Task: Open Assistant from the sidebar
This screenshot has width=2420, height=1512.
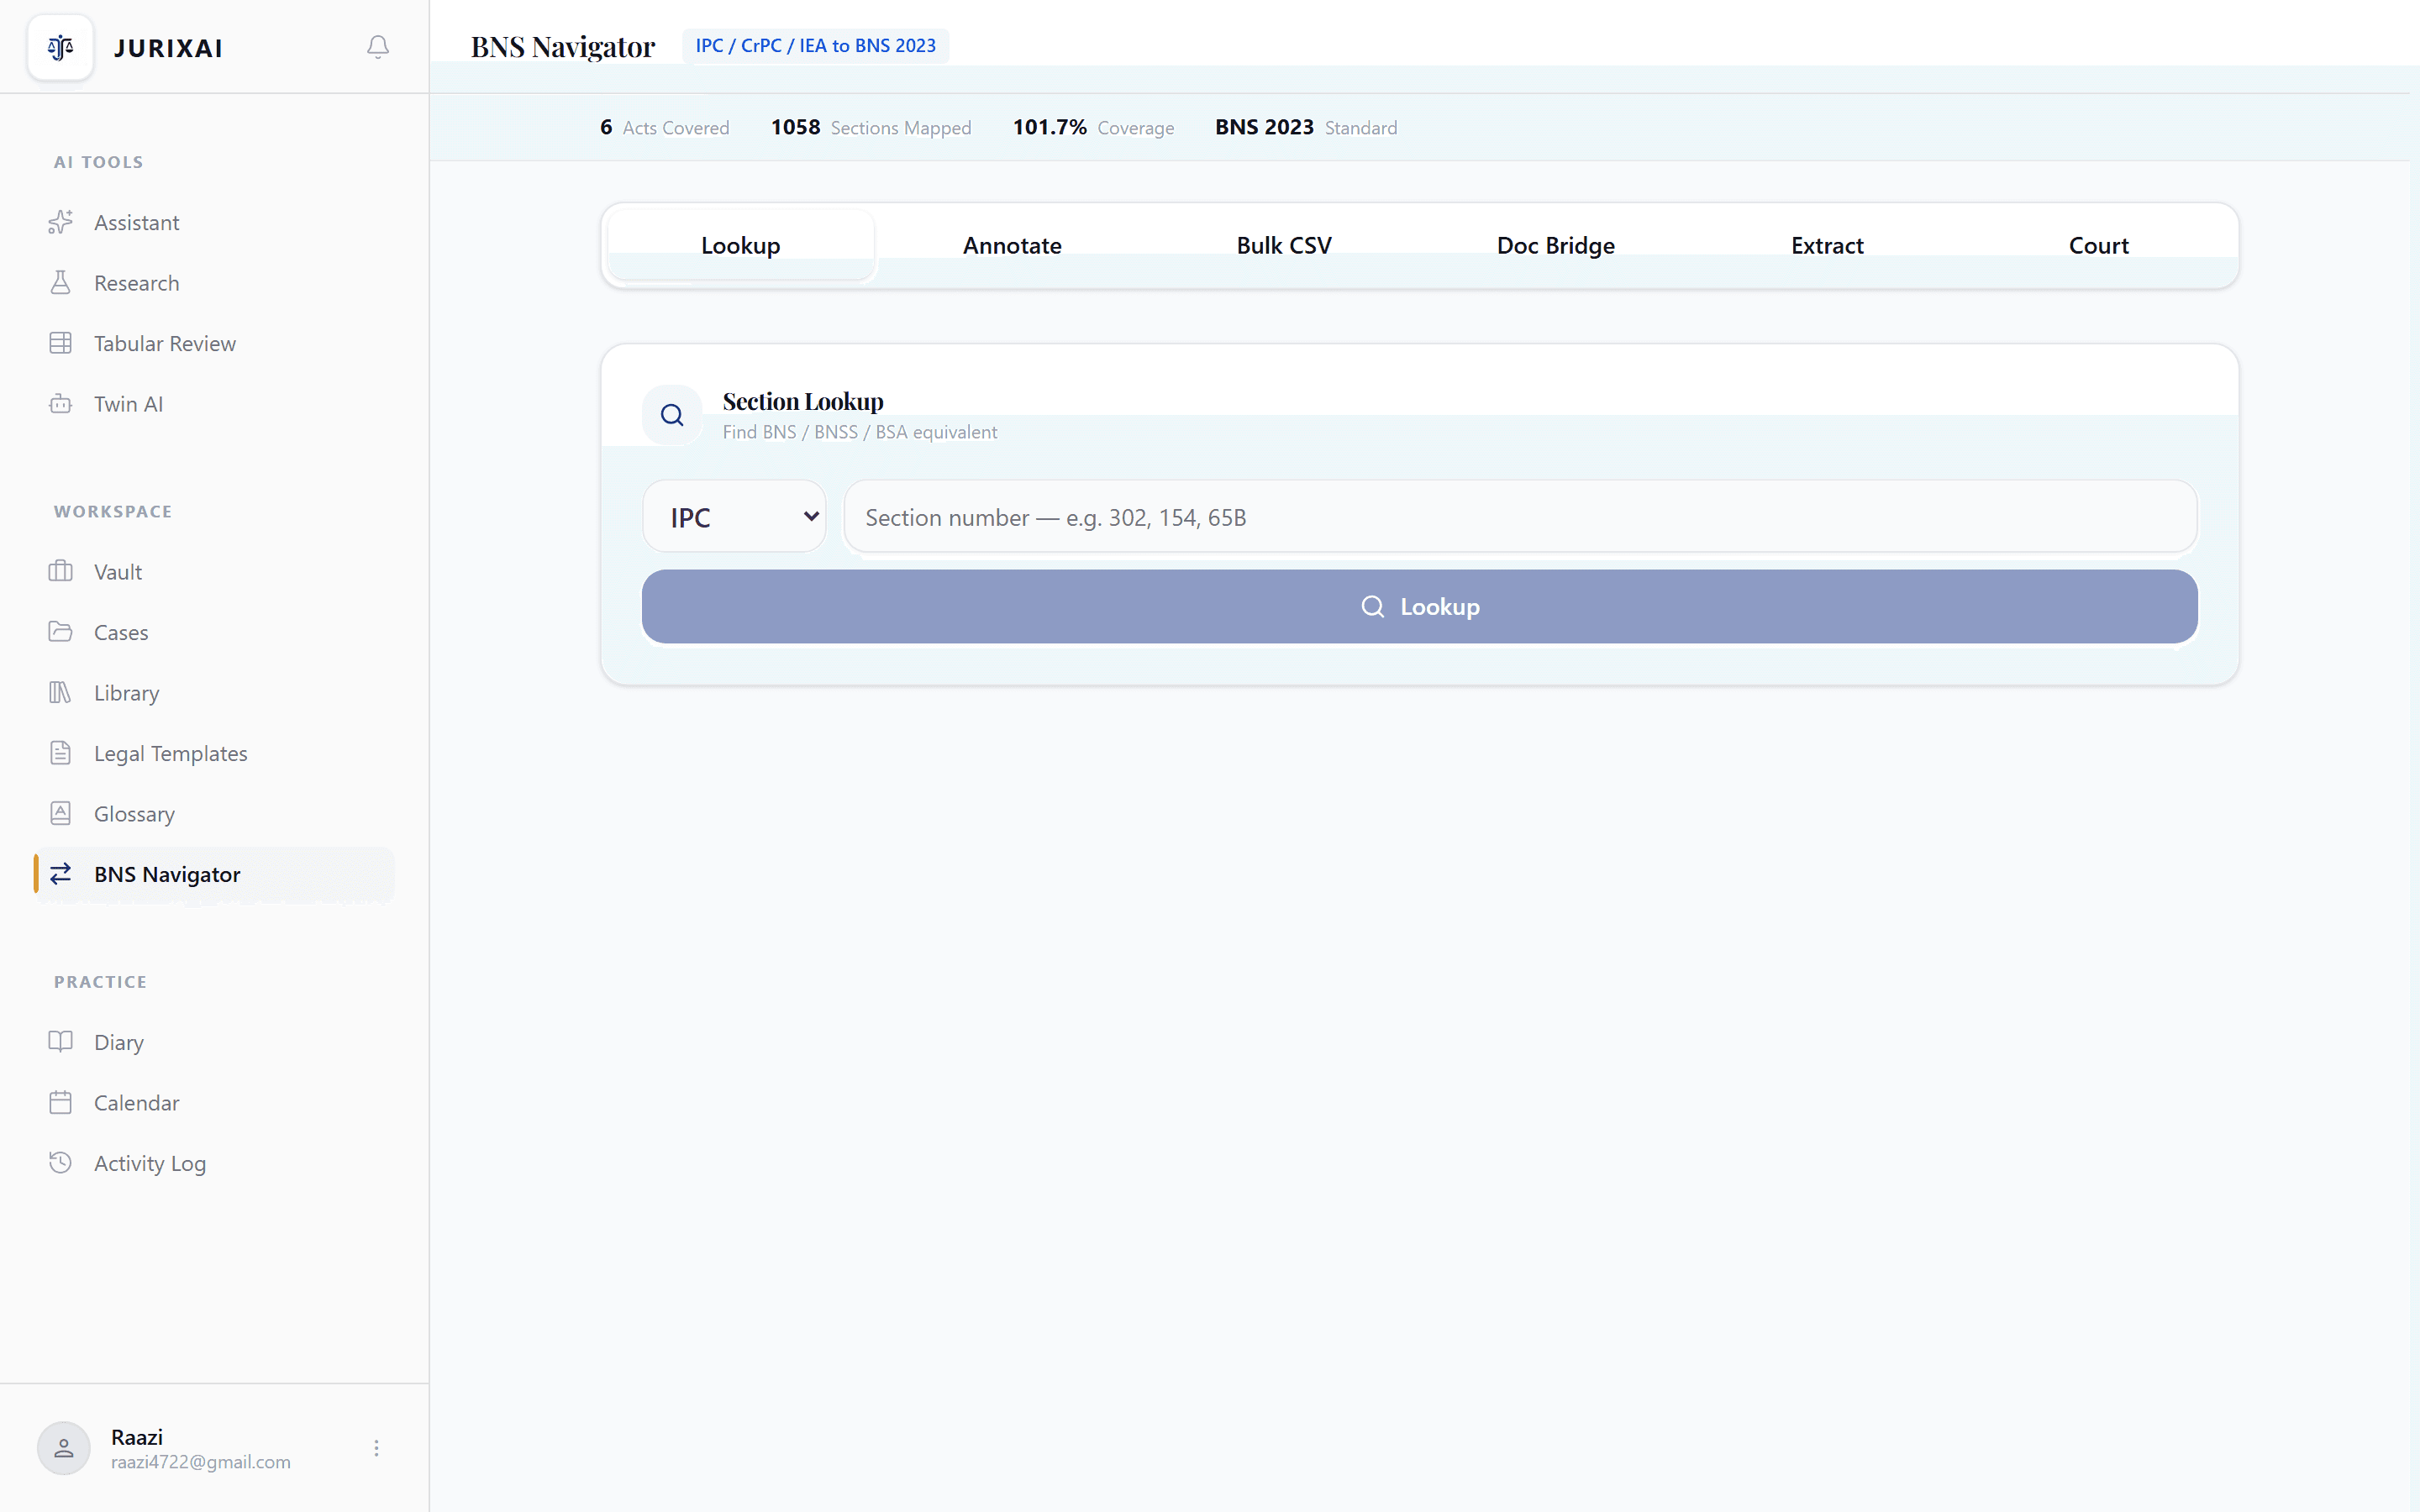Action: (214, 222)
